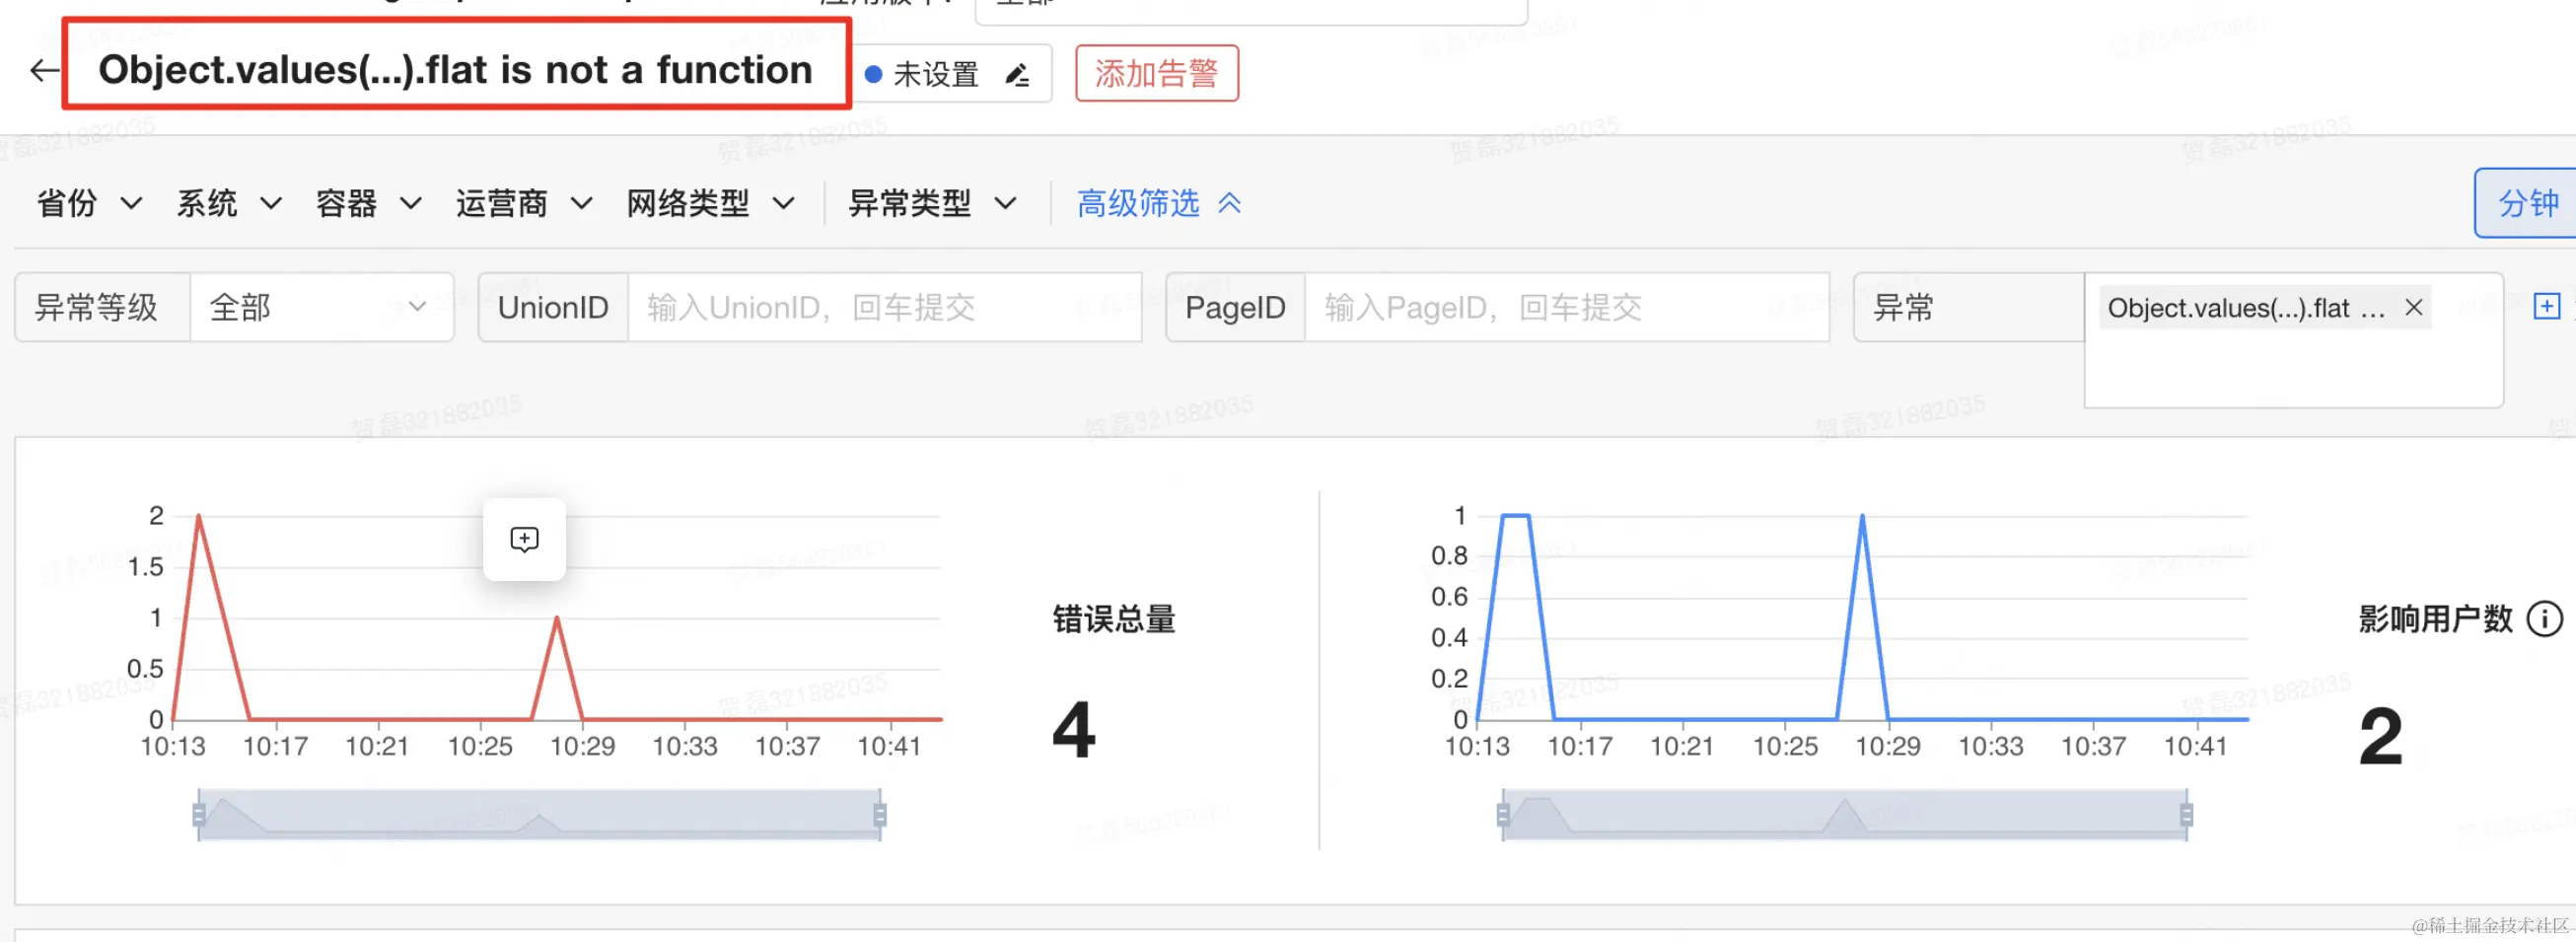Click the blue peak near 10:29 in the users chart
The height and width of the screenshot is (942, 2576).
point(1862,517)
